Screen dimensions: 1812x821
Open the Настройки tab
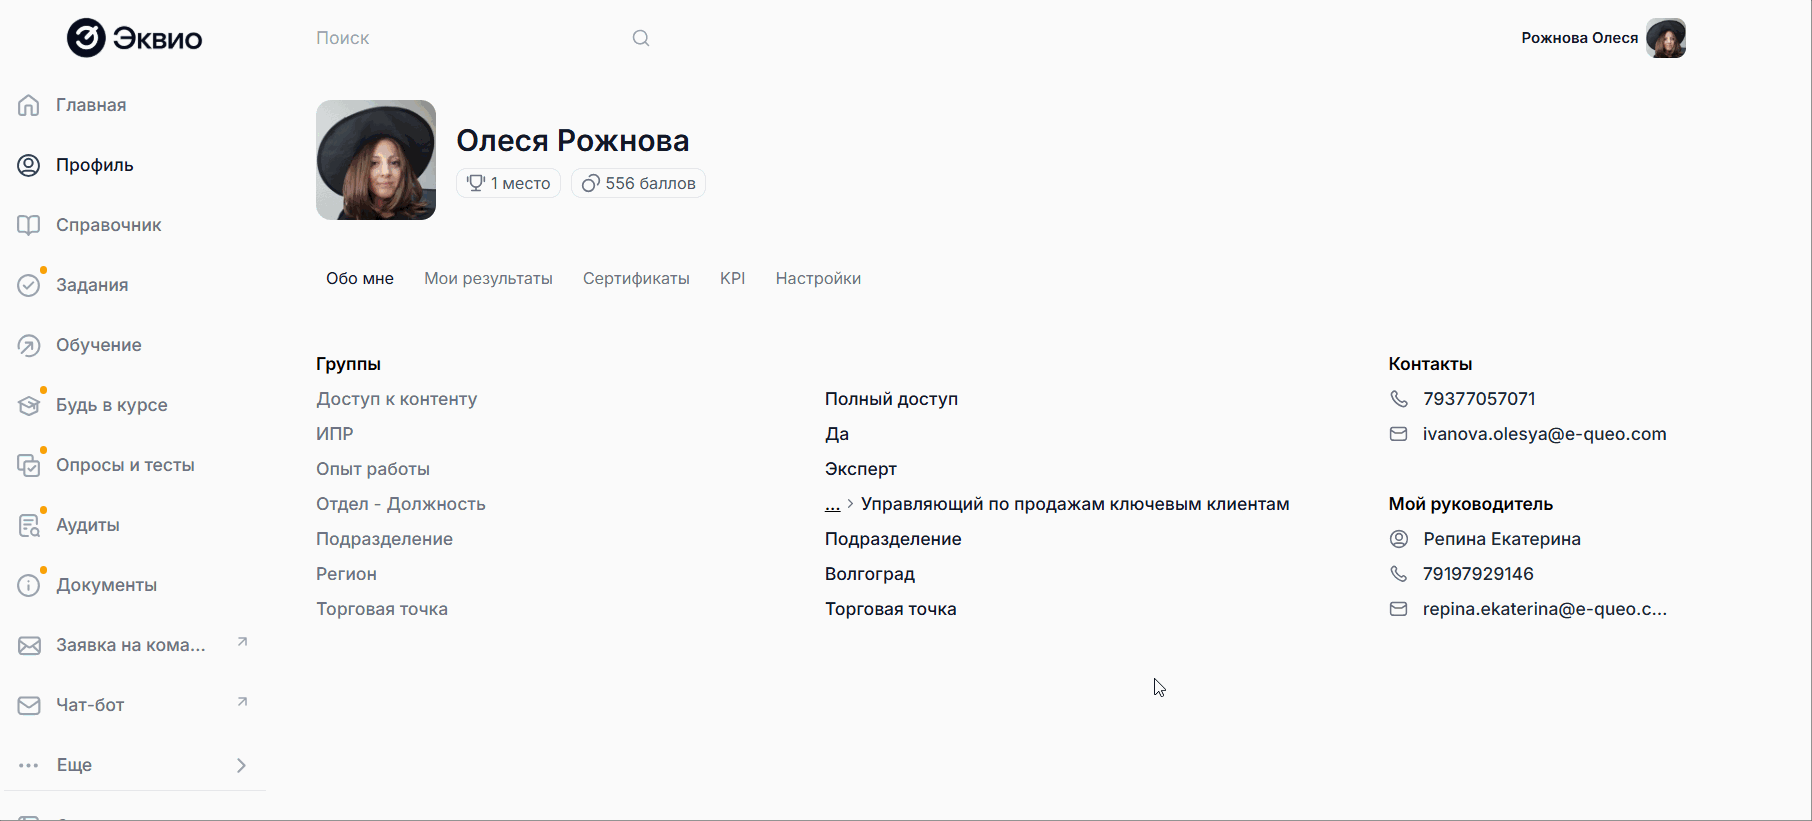pyautogui.click(x=818, y=278)
